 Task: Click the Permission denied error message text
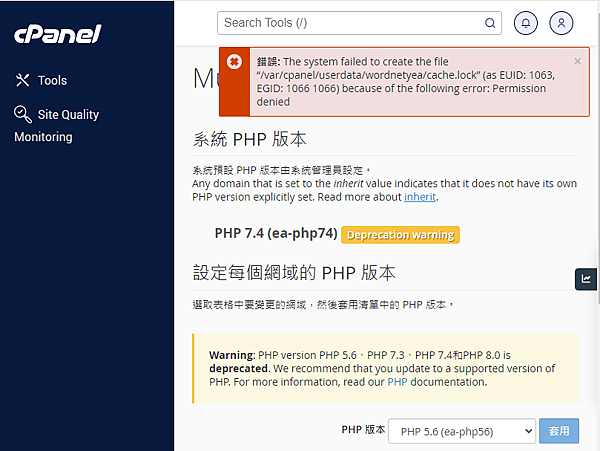(406, 81)
